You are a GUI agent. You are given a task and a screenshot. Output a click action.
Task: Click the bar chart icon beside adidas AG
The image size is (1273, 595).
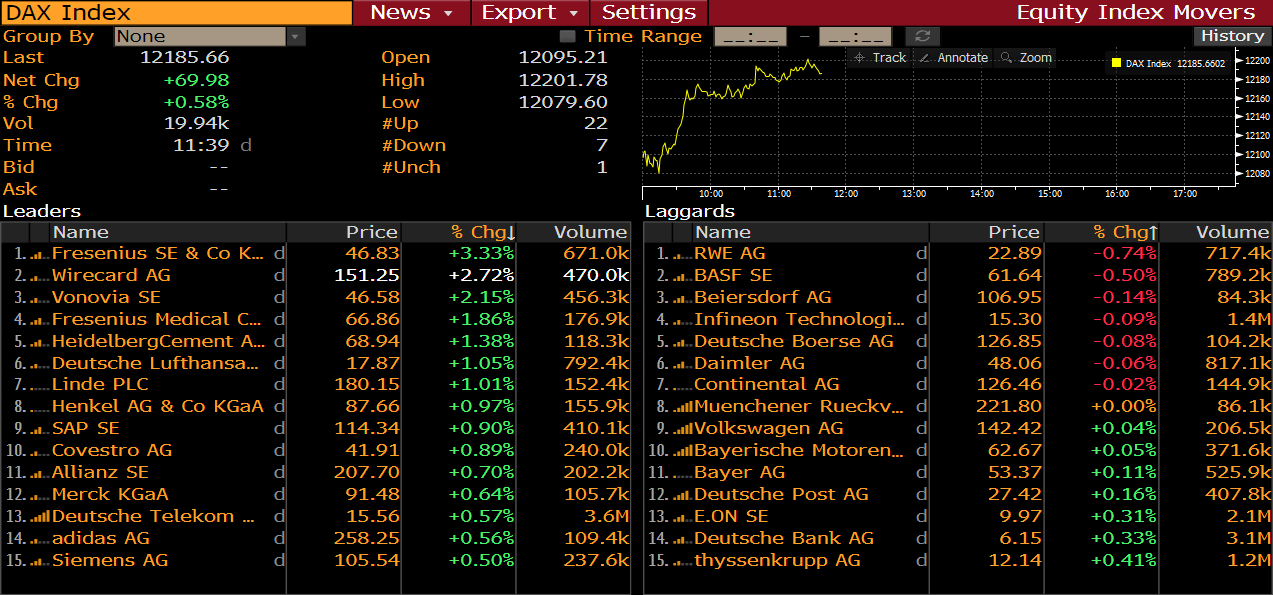(x=40, y=539)
